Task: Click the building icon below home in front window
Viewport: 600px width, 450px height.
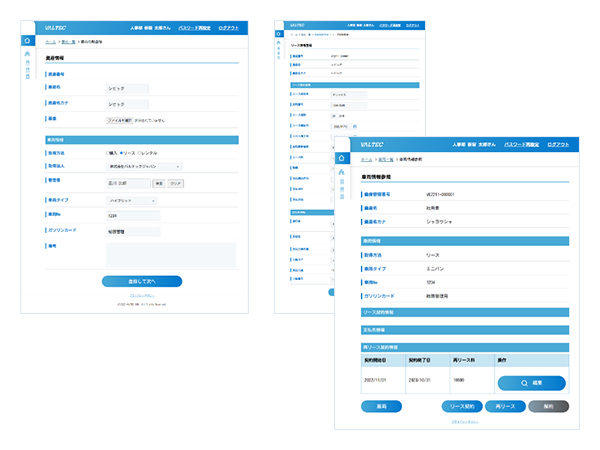Action: click(341, 172)
